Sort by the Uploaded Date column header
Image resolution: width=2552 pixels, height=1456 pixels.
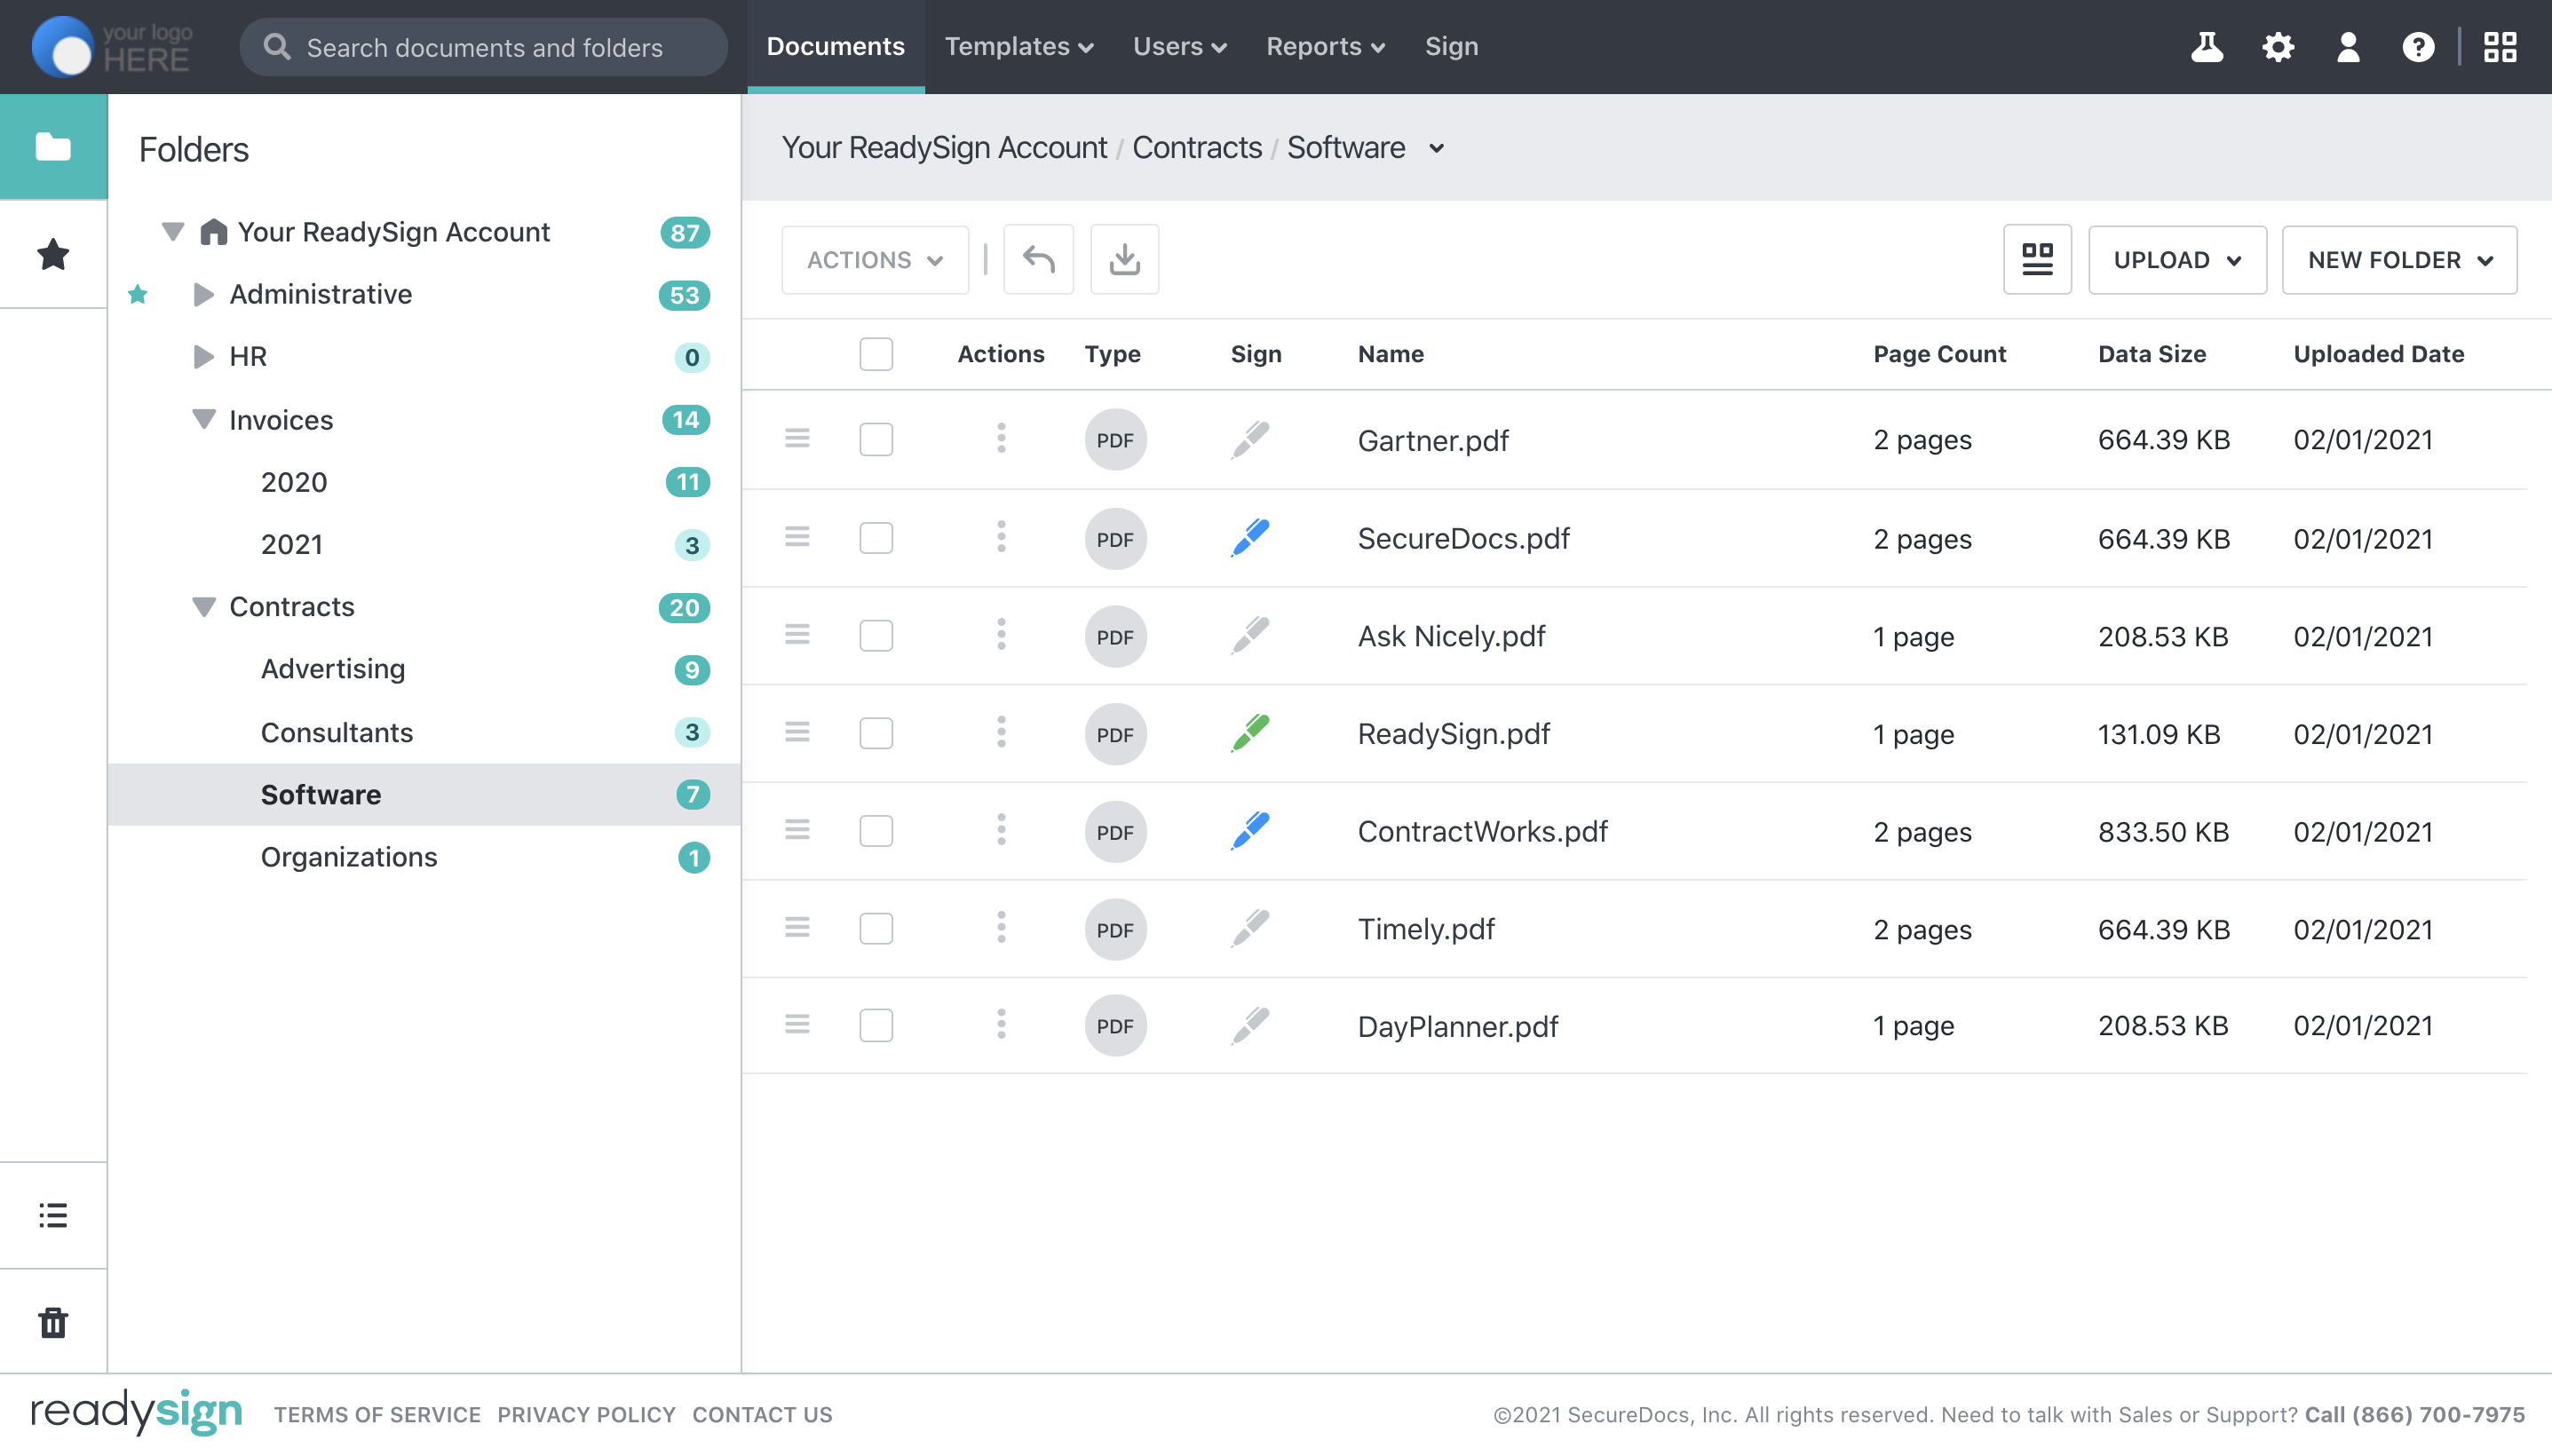(2378, 354)
